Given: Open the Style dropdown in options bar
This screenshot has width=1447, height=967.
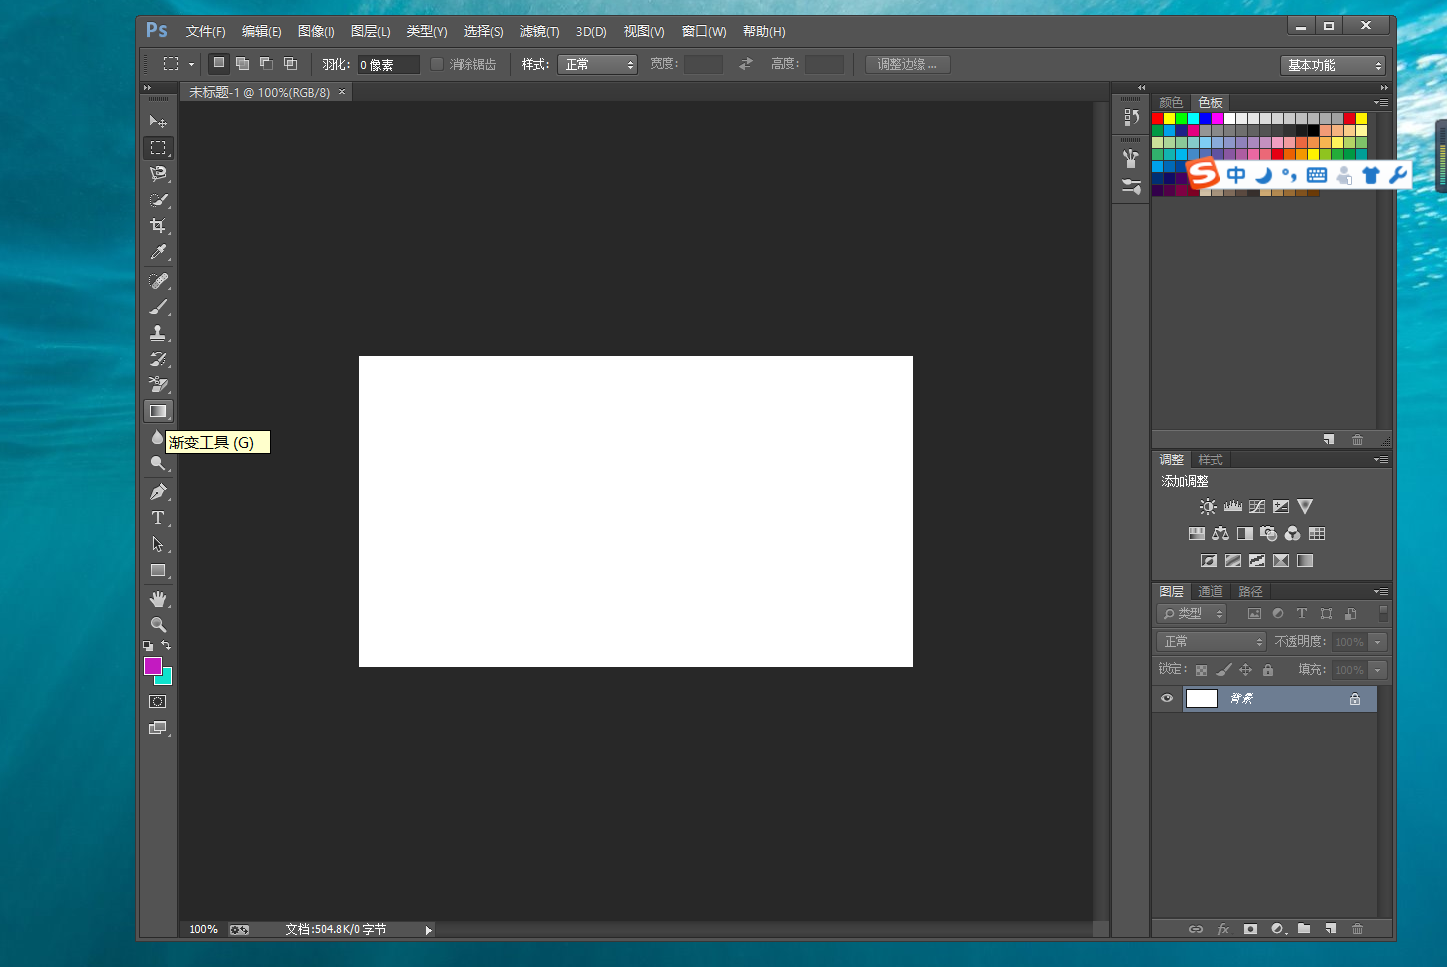Looking at the screenshot, I should pyautogui.click(x=598, y=64).
